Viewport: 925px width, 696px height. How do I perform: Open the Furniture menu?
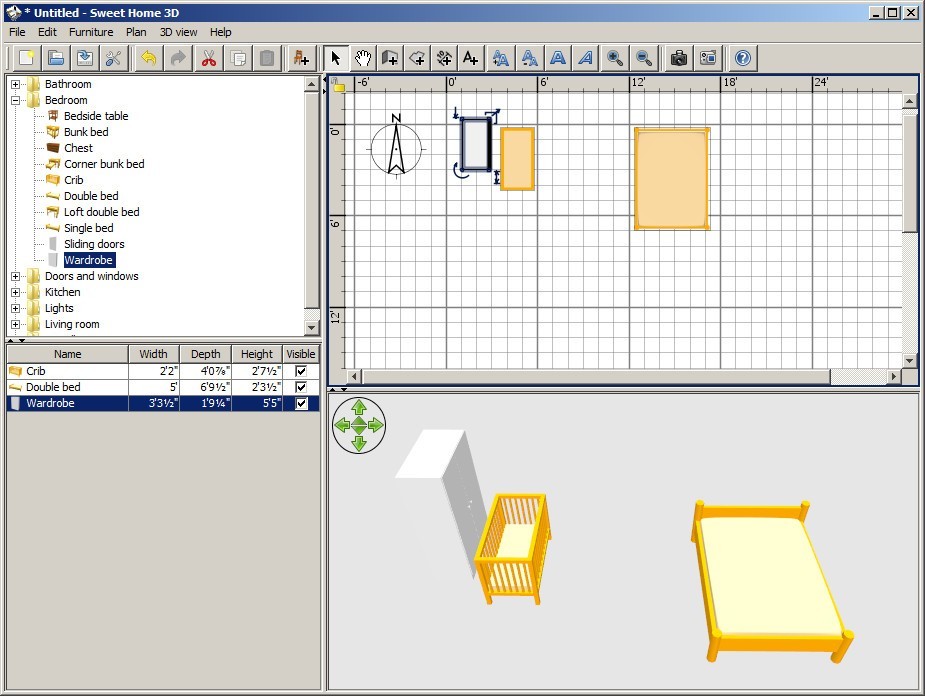(x=91, y=31)
